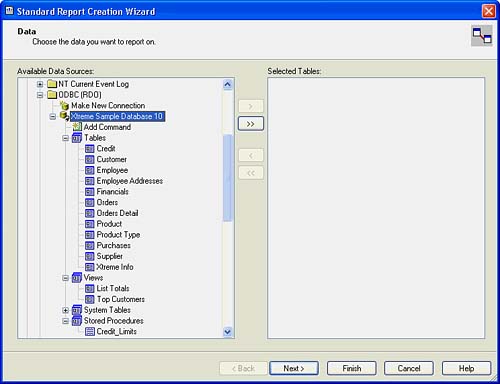Collapse the Views node

[66, 278]
